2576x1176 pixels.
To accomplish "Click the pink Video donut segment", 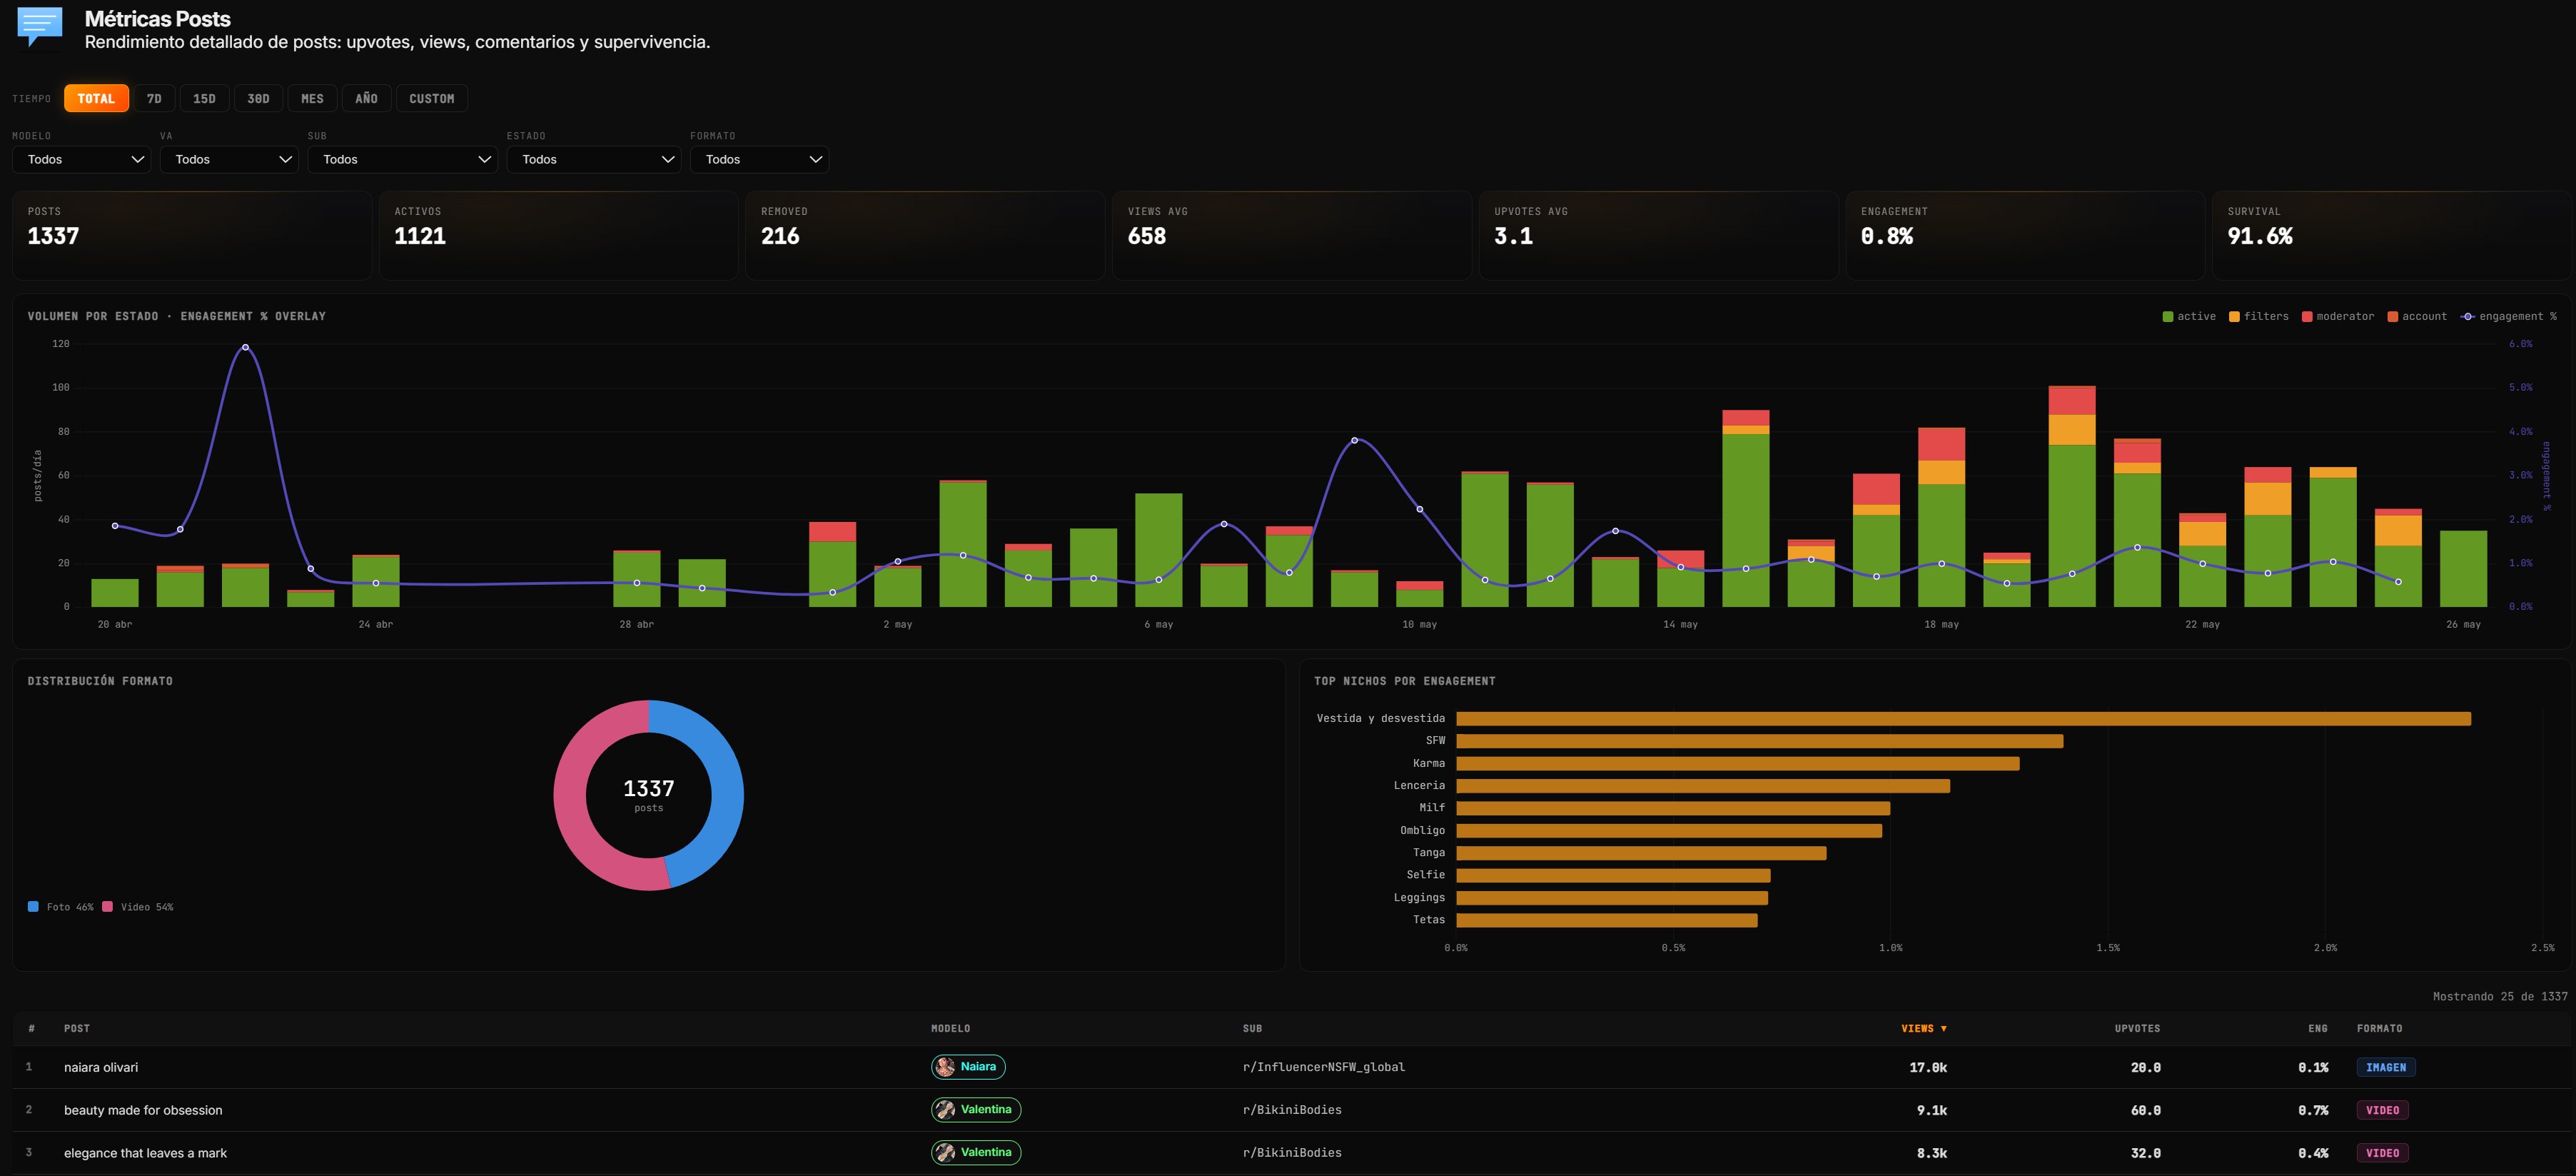I will (570, 800).
